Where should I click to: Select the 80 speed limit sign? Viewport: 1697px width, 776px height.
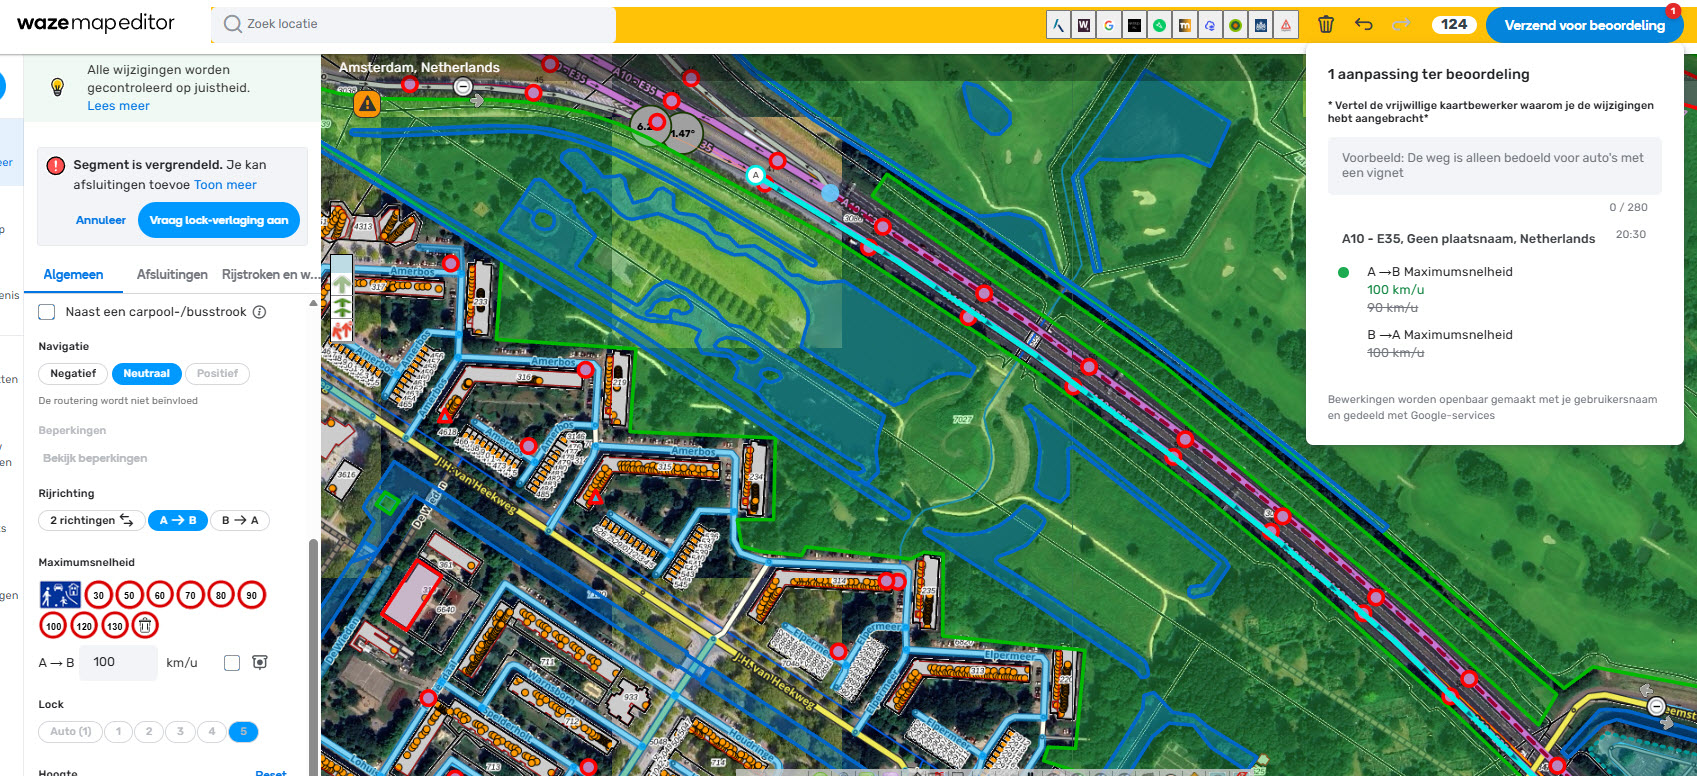(x=221, y=595)
